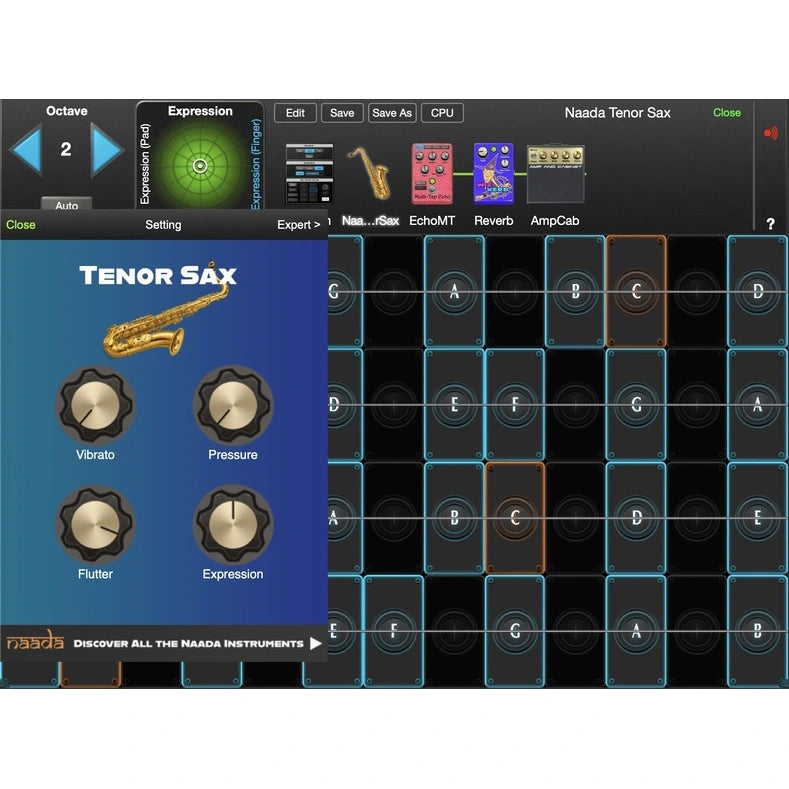This screenshot has height=789, width=789.
Task: Adjust the Expression knob
Action: click(233, 524)
